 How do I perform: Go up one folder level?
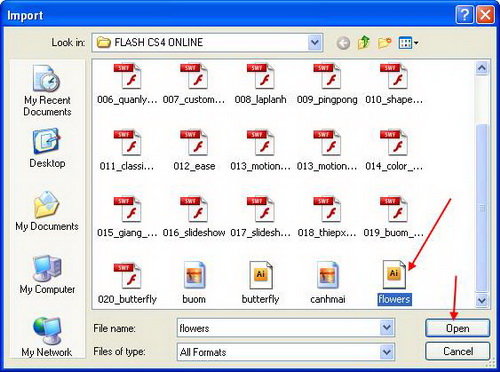pos(364,42)
